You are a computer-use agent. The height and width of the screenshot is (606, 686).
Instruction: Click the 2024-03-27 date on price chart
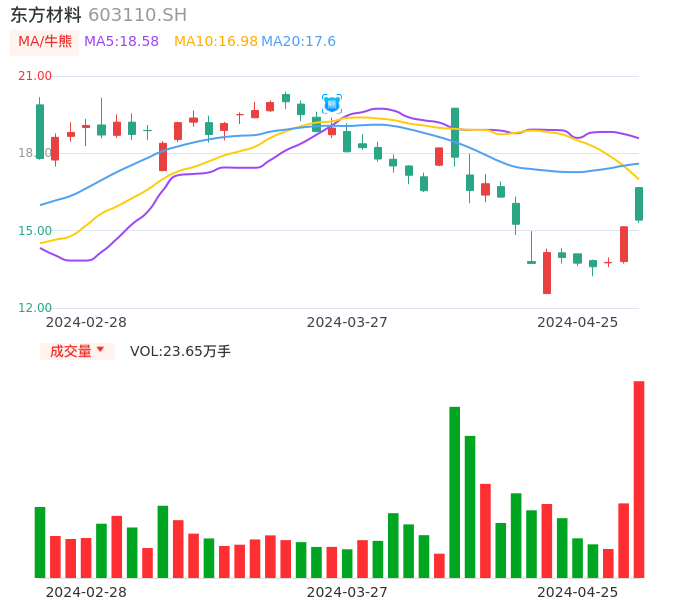(x=347, y=322)
